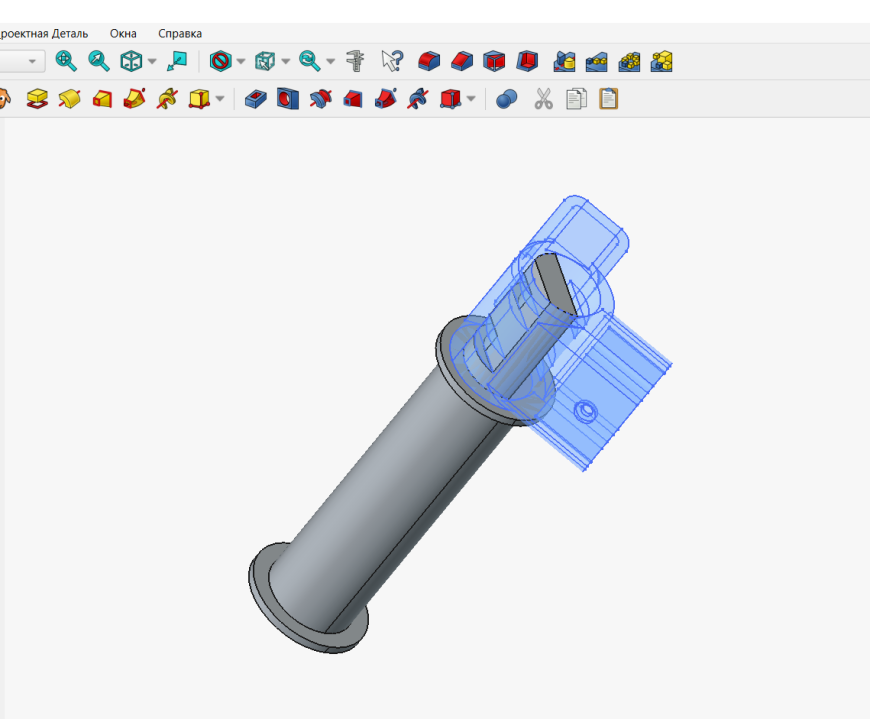This screenshot has height=719, width=870.
Task: Open the Окна menu
Action: [x=123, y=33]
